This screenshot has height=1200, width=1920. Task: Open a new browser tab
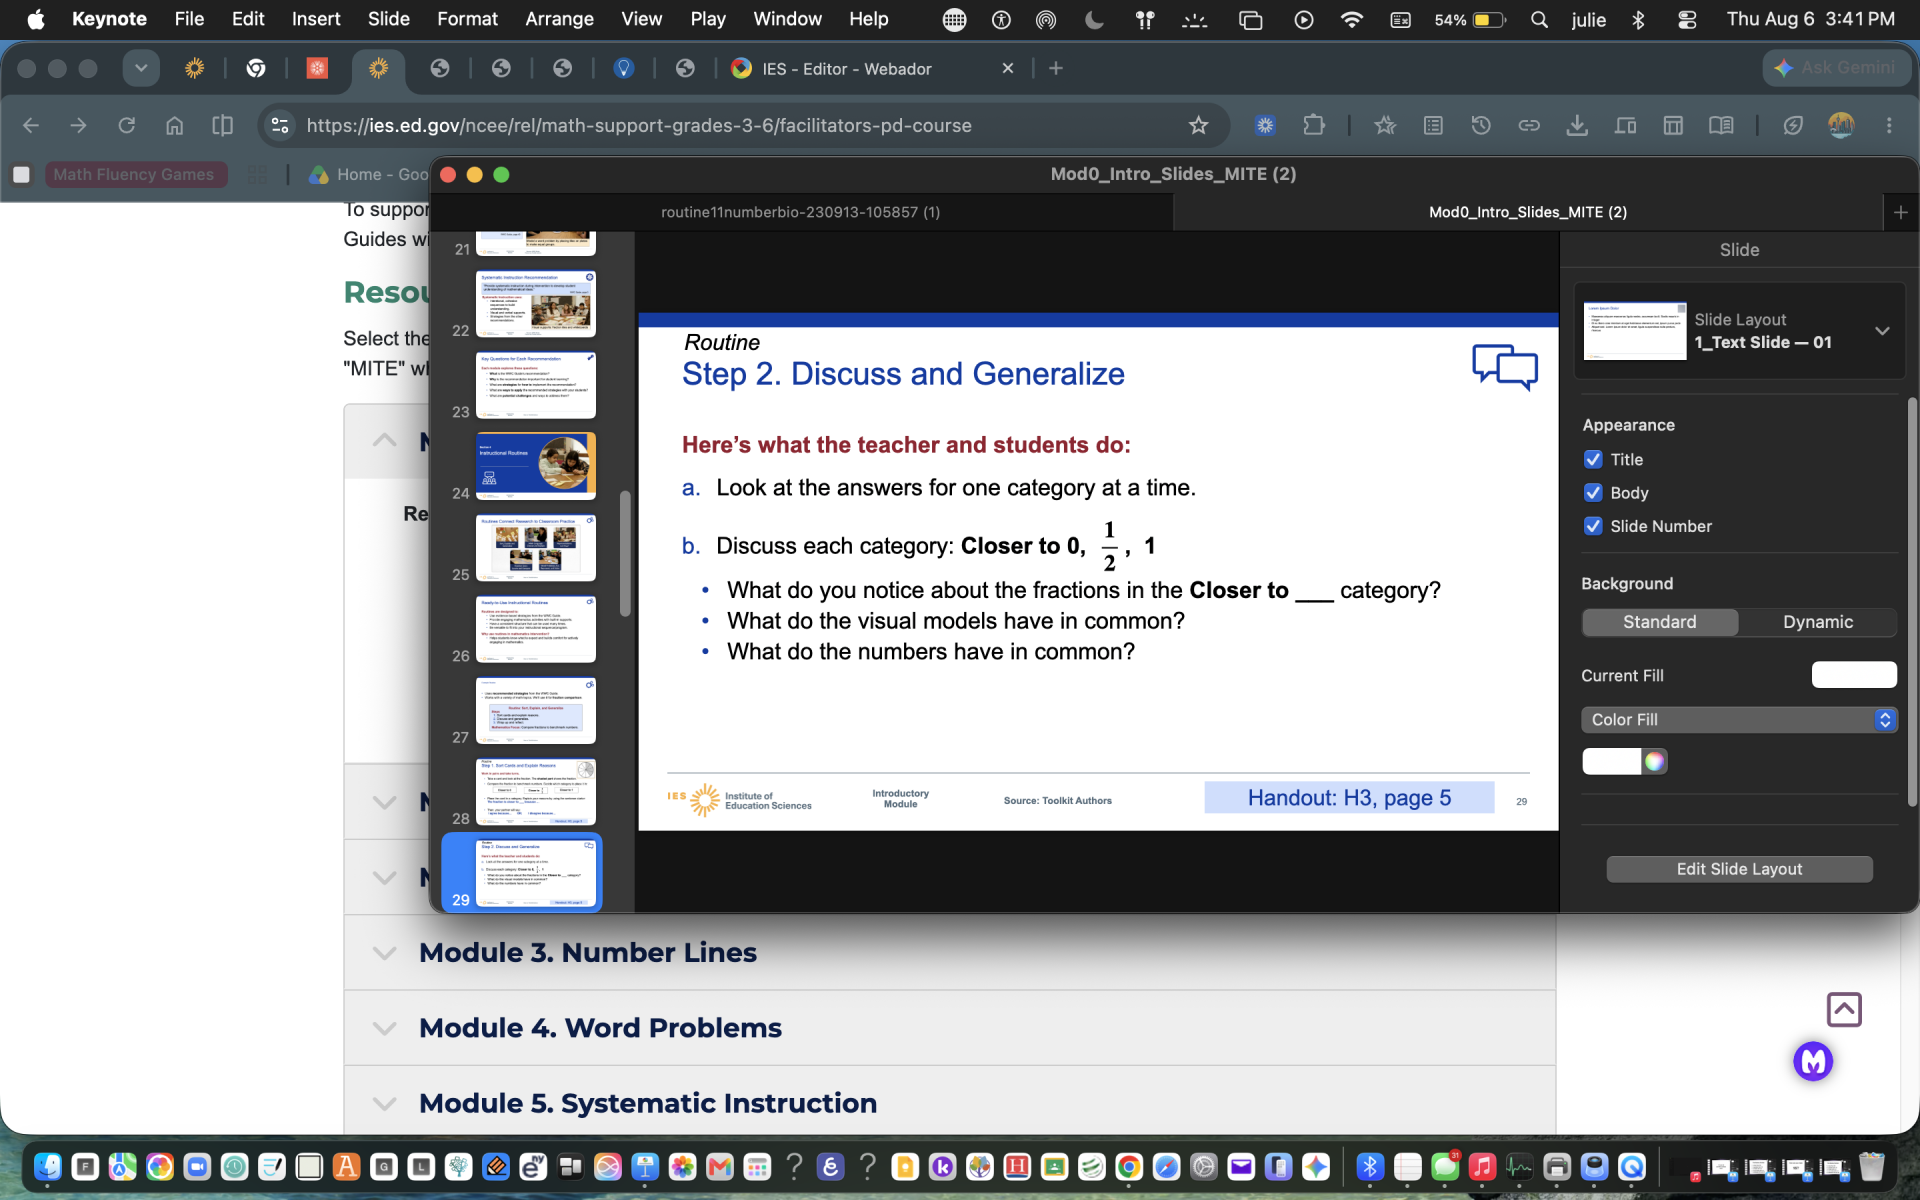pos(1056,68)
